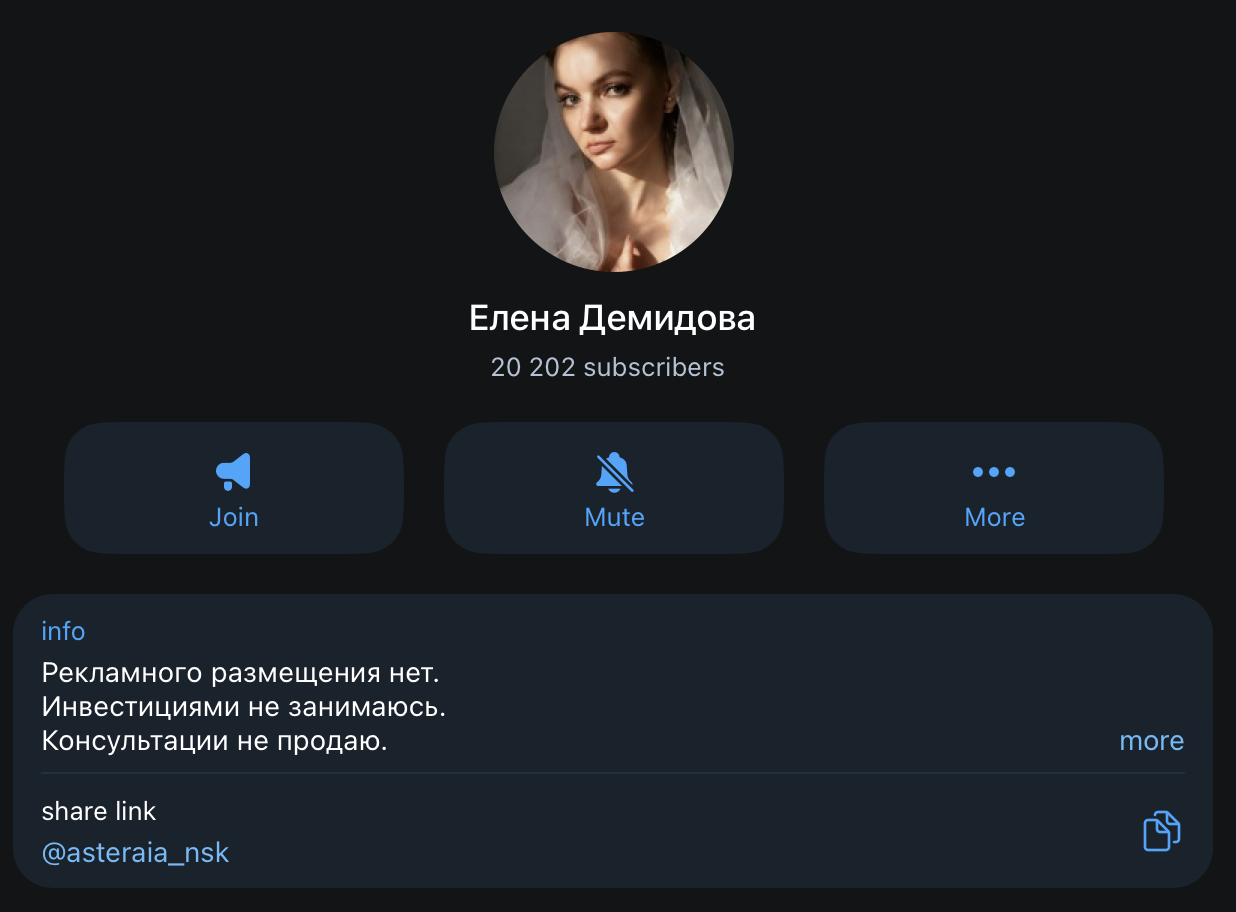
Task: Click the 20 202 subscribers count
Action: (607, 367)
